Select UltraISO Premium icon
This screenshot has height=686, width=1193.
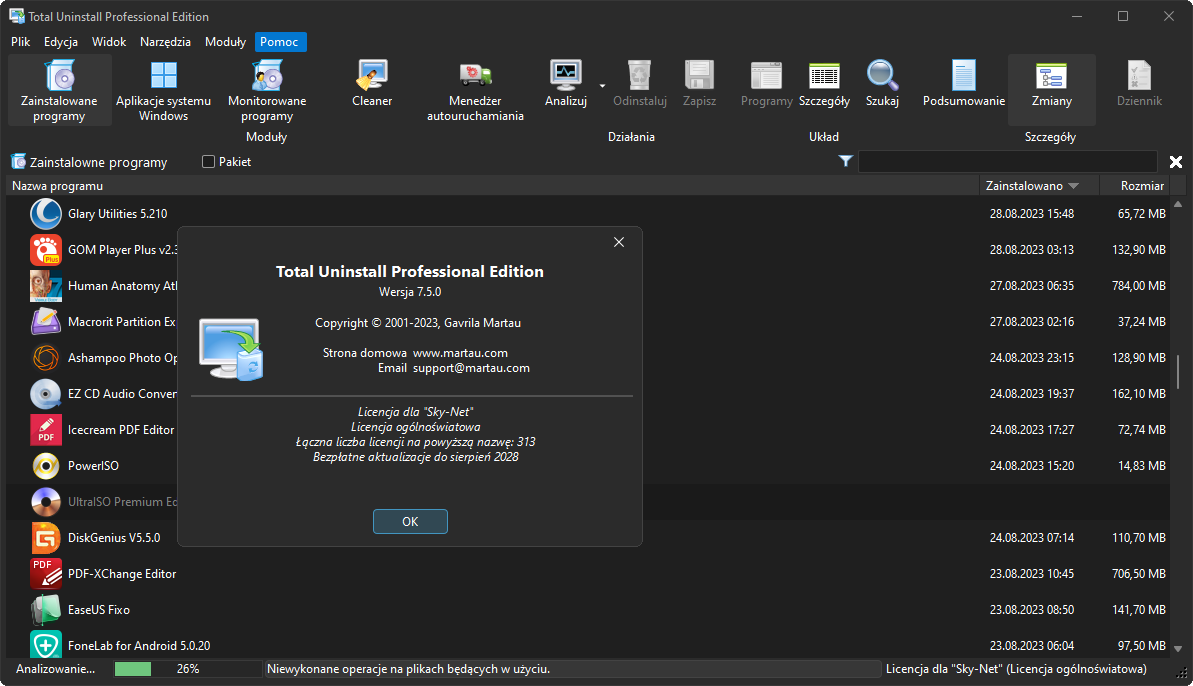46,502
